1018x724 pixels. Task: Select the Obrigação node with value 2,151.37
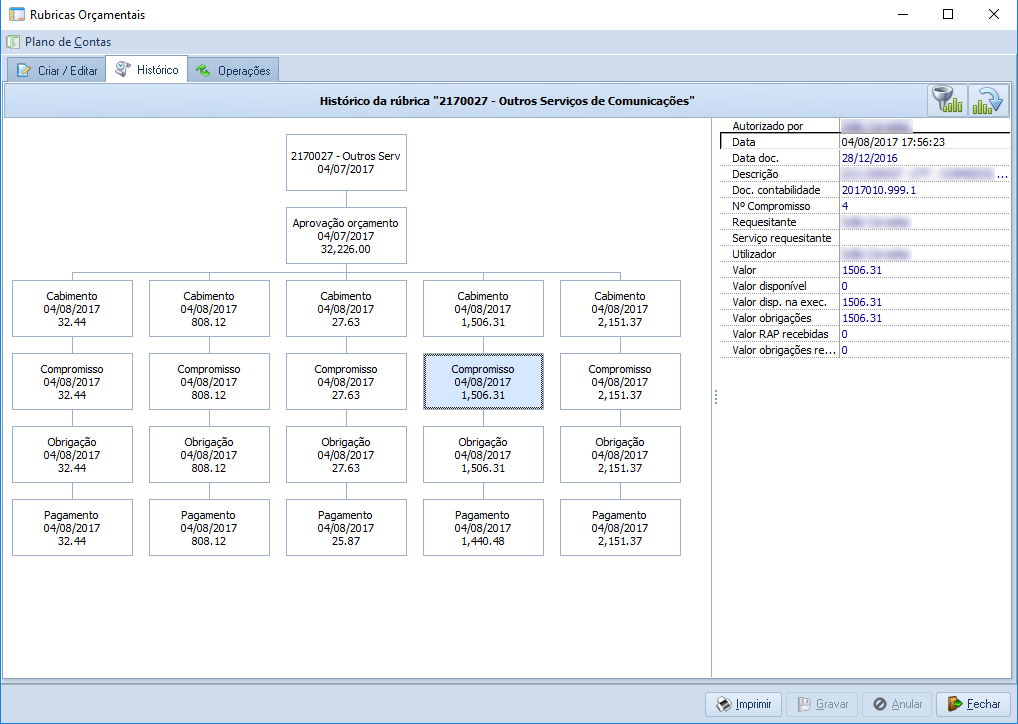click(x=620, y=455)
